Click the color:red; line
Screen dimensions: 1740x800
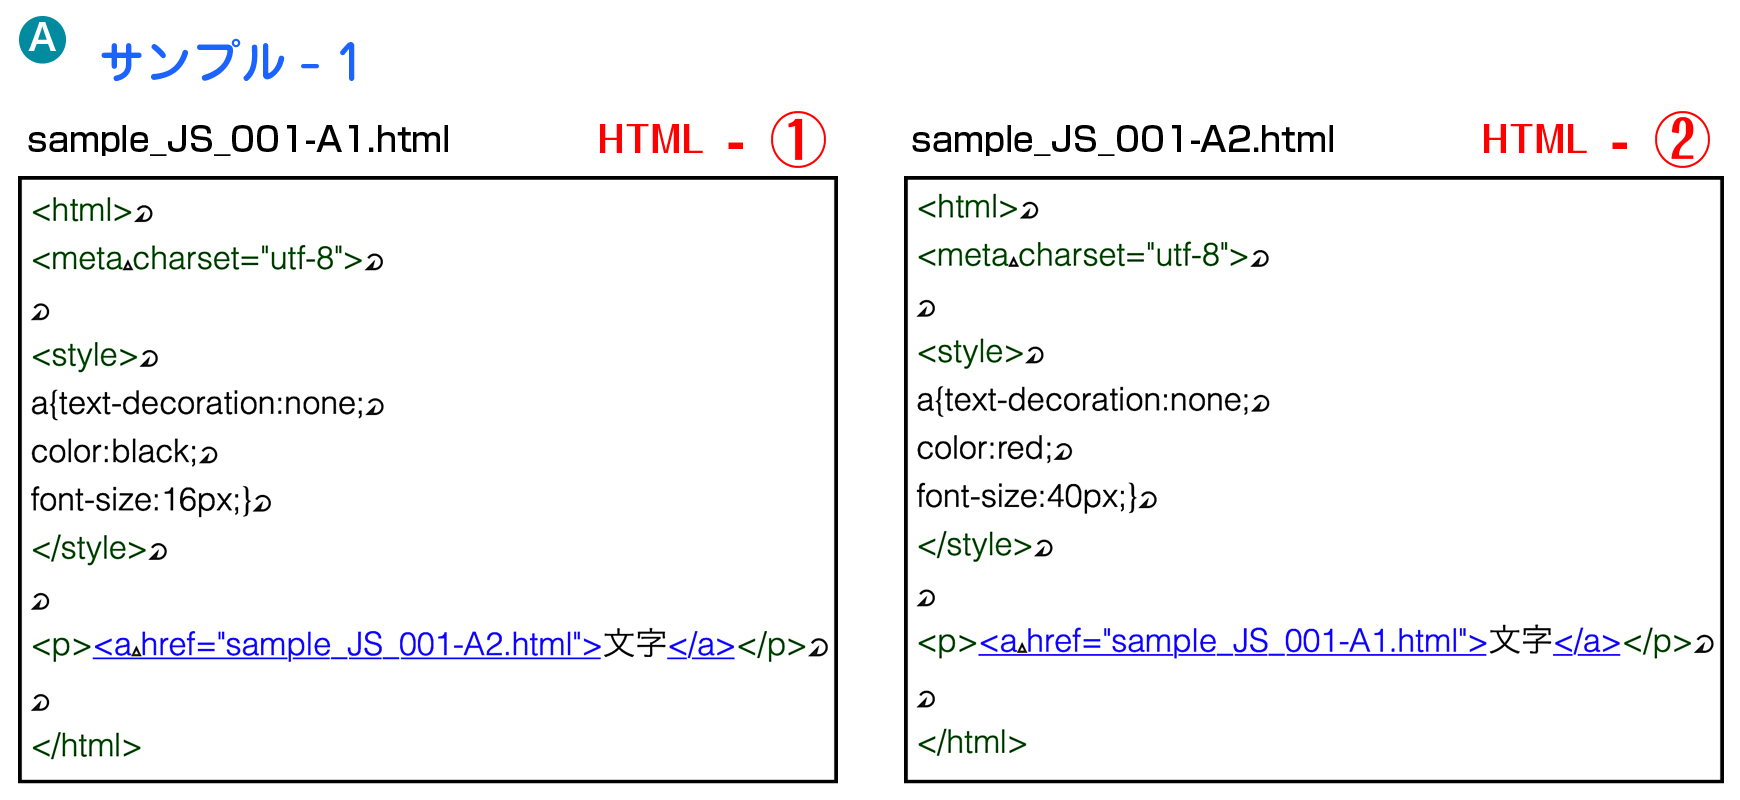click(x=985, y=449)
